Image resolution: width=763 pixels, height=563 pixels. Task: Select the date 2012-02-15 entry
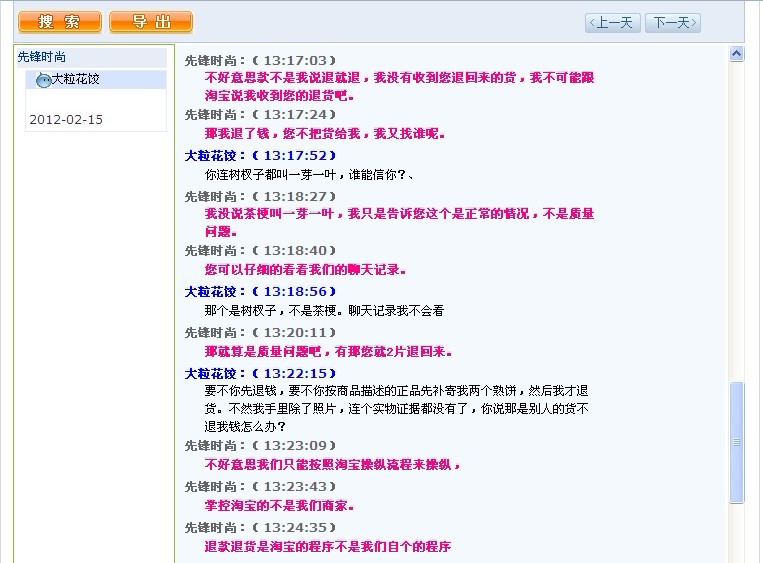[x=66, y=120]
